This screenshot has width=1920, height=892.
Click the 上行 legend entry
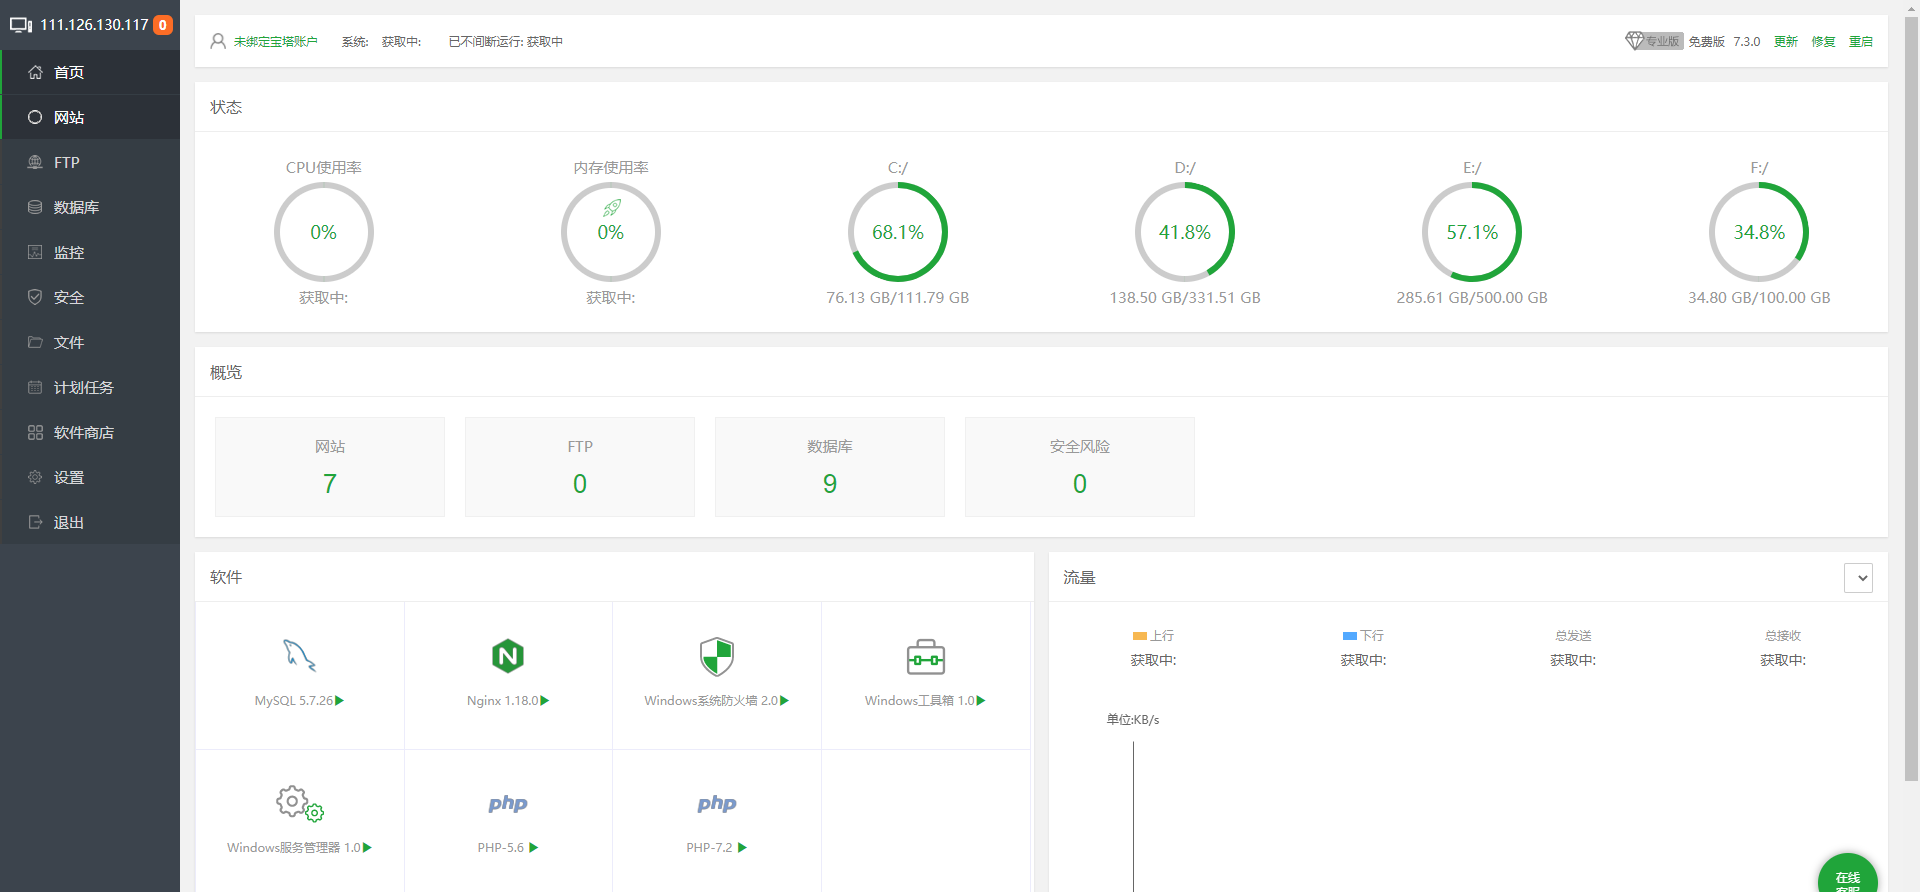[1153, 636]
